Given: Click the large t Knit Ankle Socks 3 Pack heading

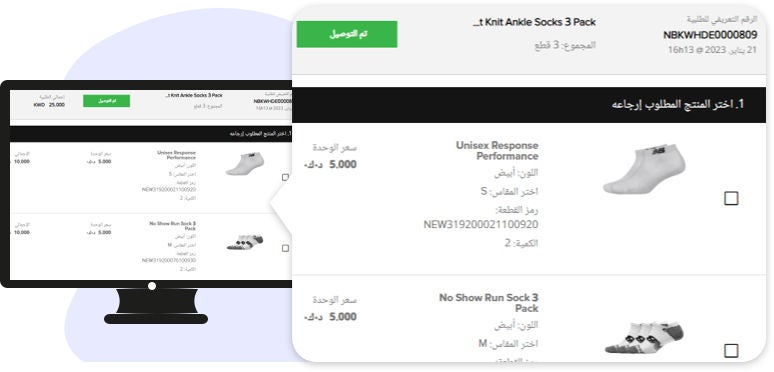Looking at the screenshot, I should coord(534,22).
